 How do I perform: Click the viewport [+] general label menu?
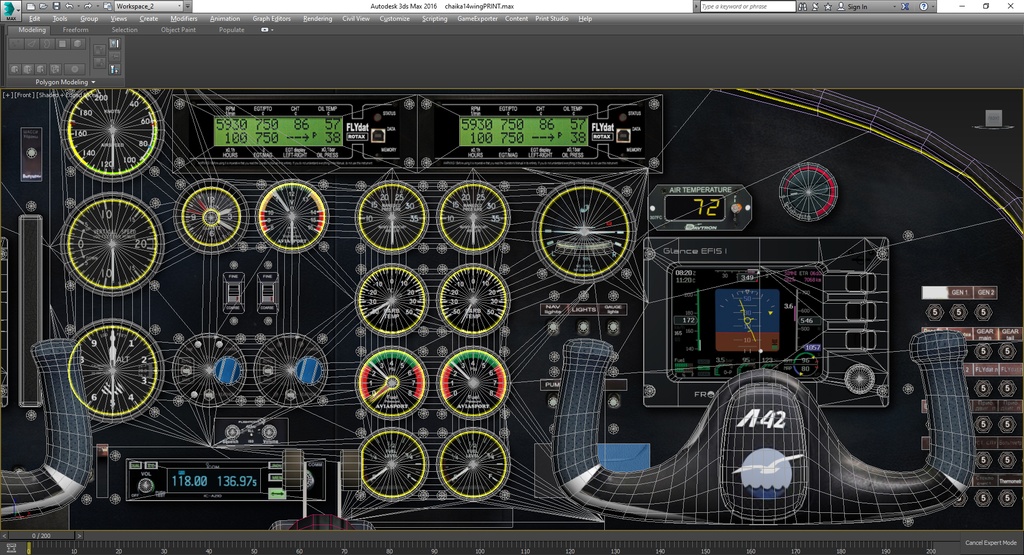pyautogui.click(x=8, y=95)
